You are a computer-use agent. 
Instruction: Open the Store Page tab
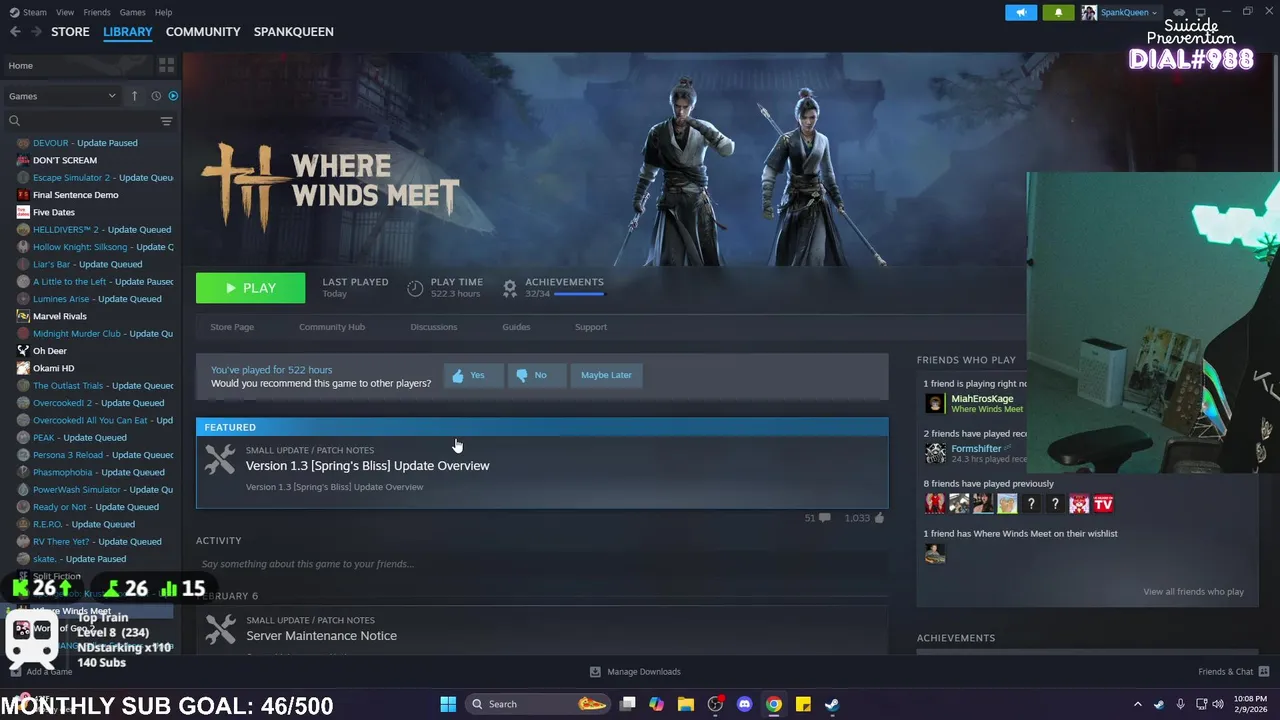pos(232,327)
